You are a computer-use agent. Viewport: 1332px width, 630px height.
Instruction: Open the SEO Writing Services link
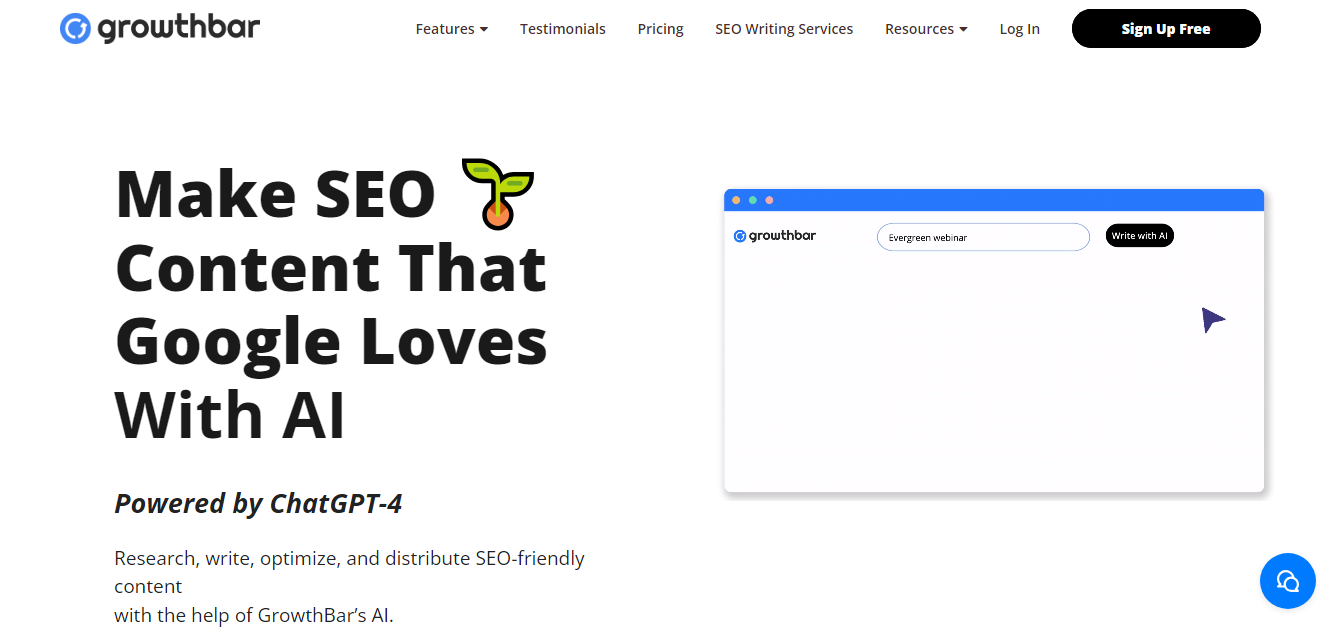tap(784, 29)
